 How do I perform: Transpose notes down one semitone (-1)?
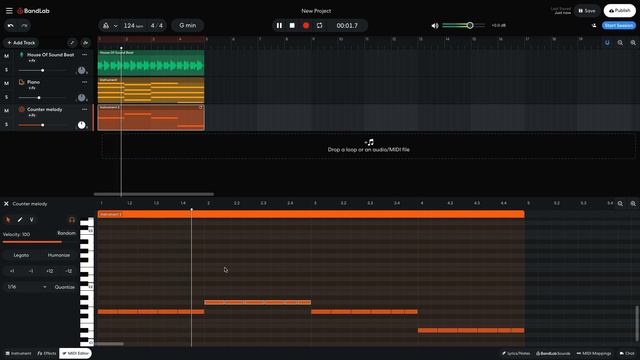coord(31,271)
